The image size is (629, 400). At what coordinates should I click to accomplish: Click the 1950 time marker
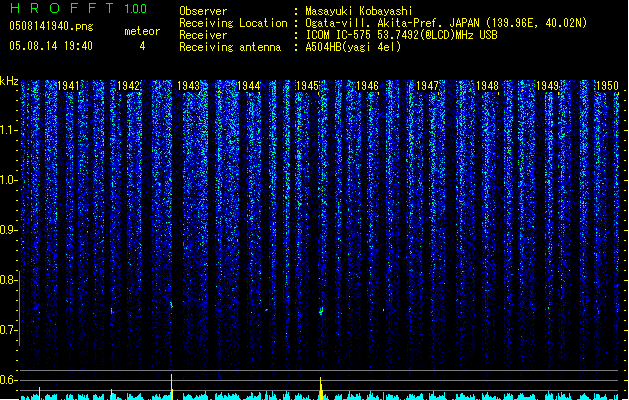(607, 86)
